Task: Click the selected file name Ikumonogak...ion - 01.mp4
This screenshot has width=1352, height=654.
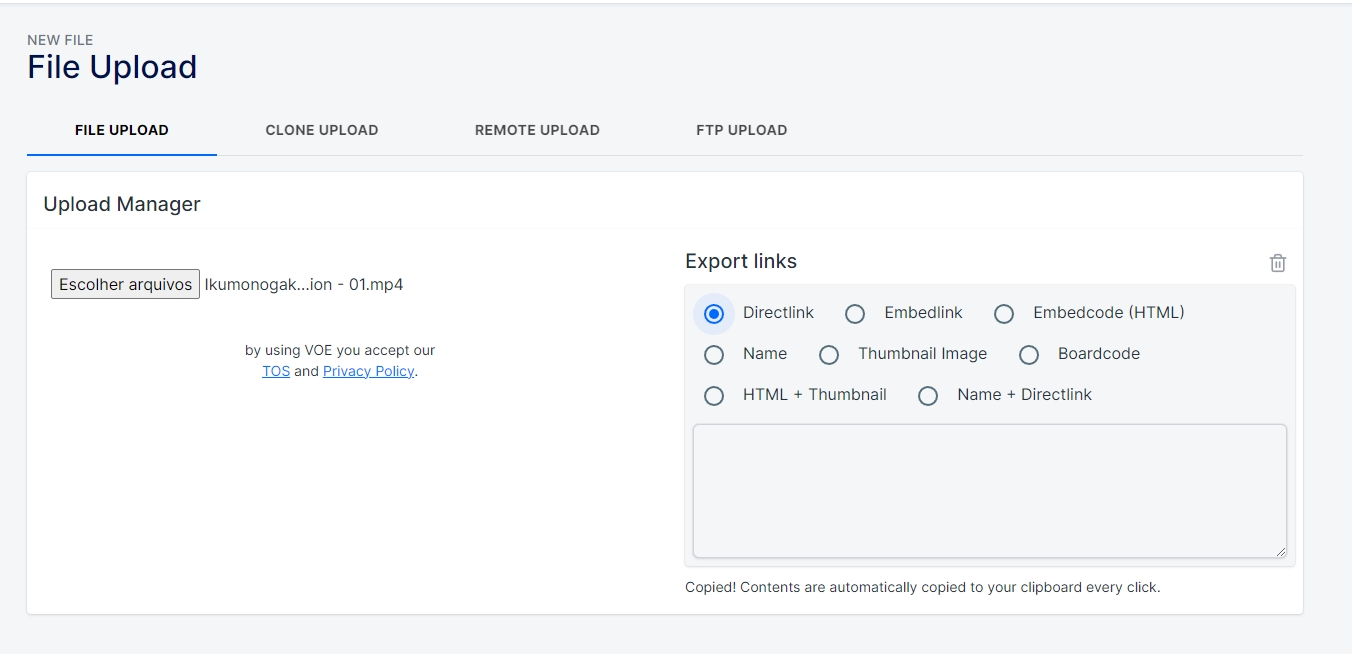Action: pyautogui.click(x=304, y=284)
